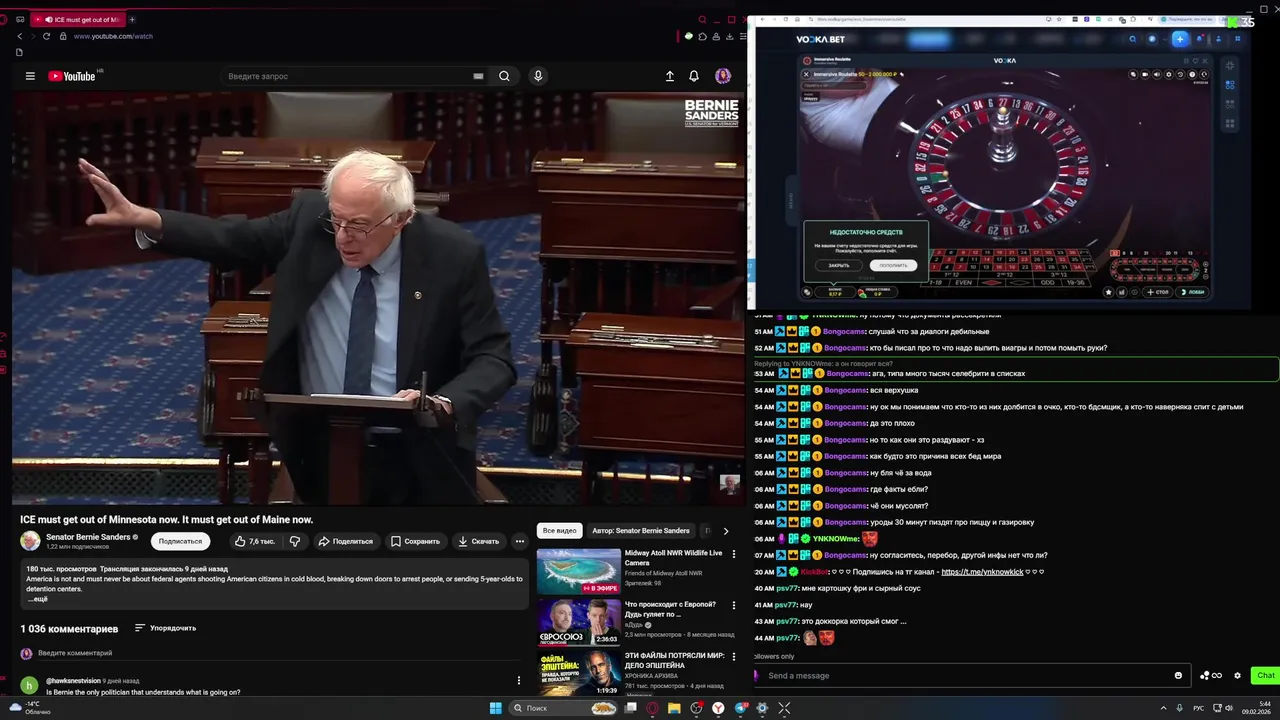Click Поделиться share button
This screenshot has width=1280, height=720.
345,541
